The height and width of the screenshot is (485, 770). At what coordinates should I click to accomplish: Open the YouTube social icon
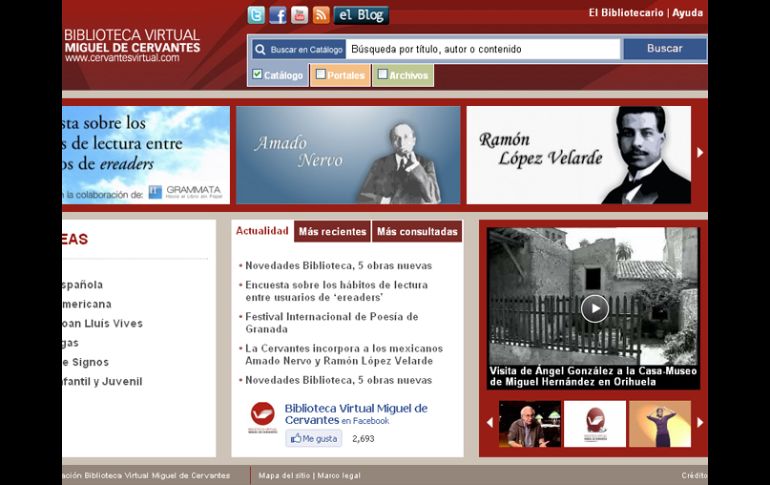pyautogui.click(x=299, y=15)
